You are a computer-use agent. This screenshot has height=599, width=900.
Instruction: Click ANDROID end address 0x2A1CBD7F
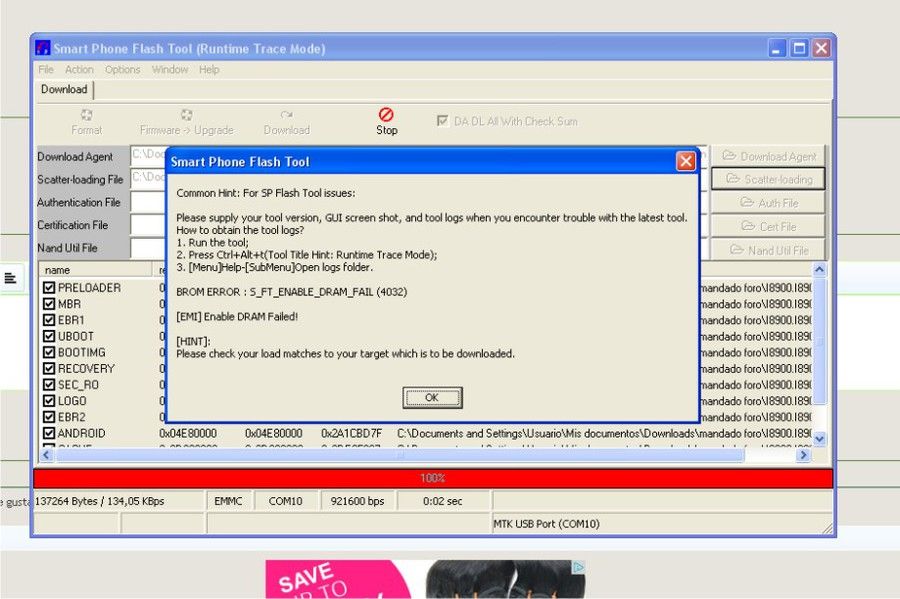pos(351,433)
